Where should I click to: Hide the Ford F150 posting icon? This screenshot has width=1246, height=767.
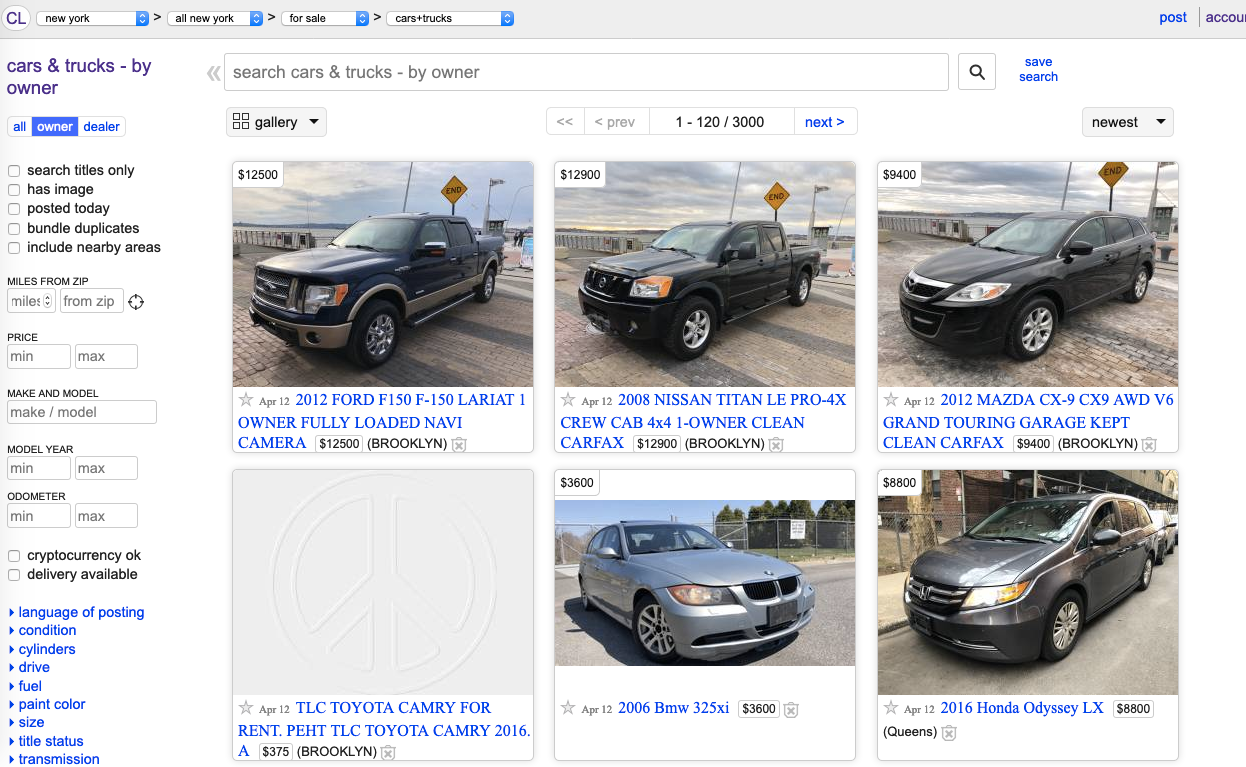[x=459, y=444]
